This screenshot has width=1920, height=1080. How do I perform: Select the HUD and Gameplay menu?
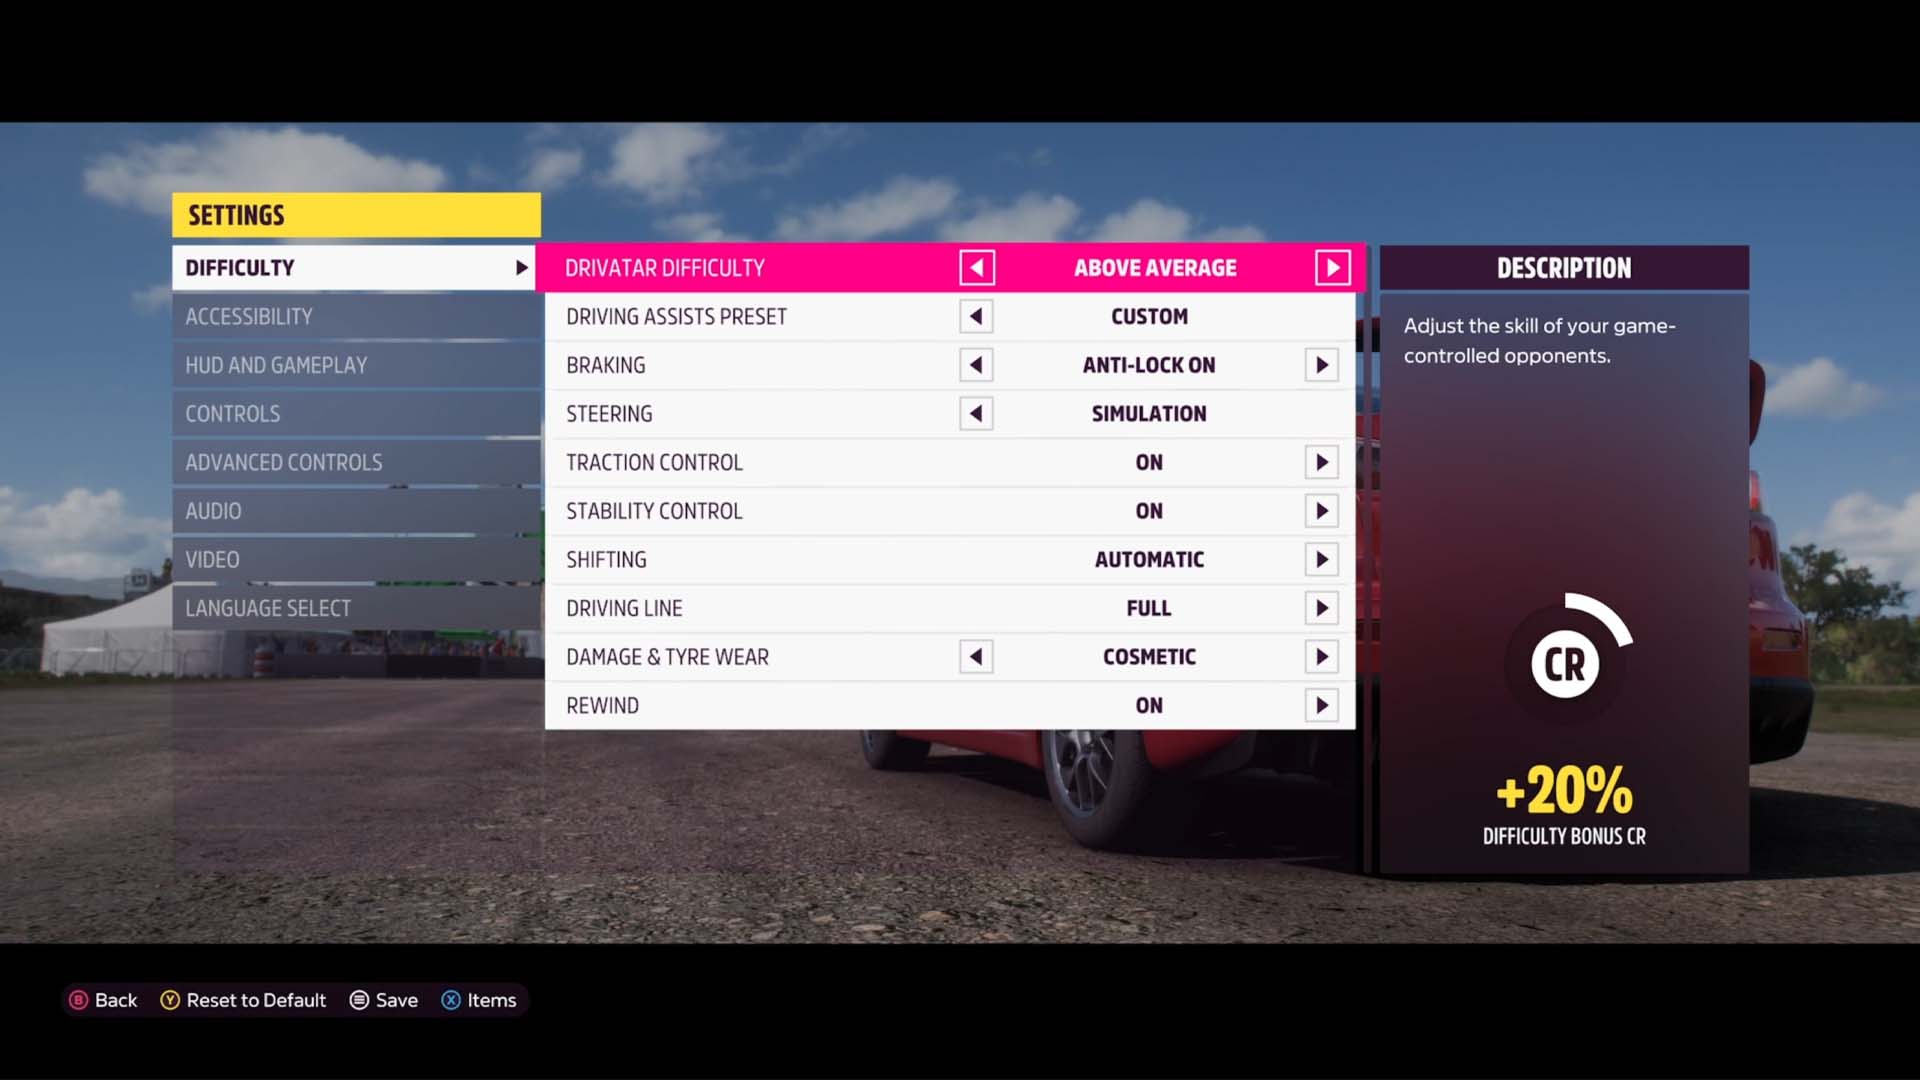click(276, 364)
